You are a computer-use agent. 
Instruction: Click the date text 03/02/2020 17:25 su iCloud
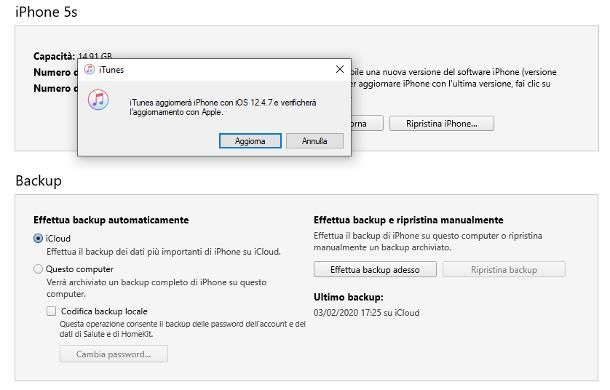[x=366, y=313]
